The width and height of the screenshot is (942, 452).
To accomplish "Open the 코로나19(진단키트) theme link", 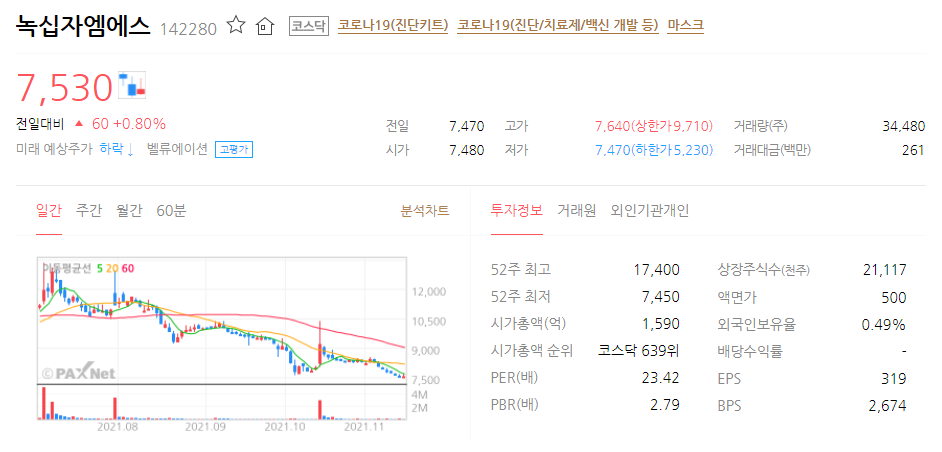I will coord(393,25).
